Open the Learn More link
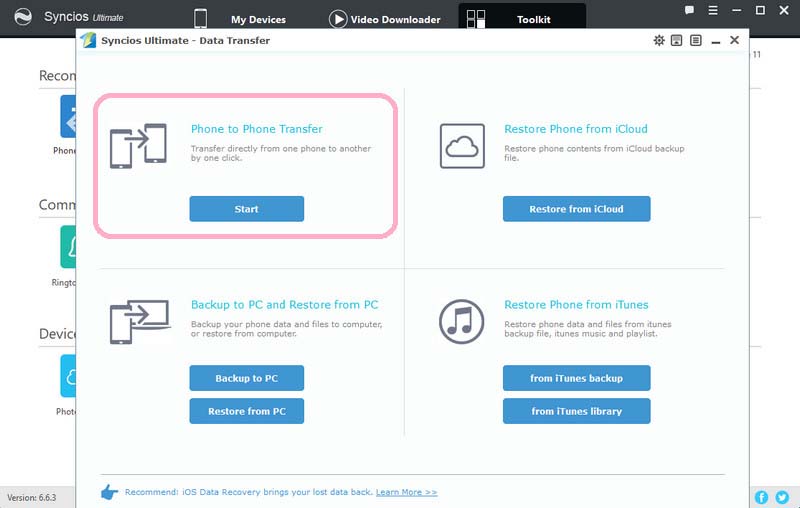 [x=407, y=492]
